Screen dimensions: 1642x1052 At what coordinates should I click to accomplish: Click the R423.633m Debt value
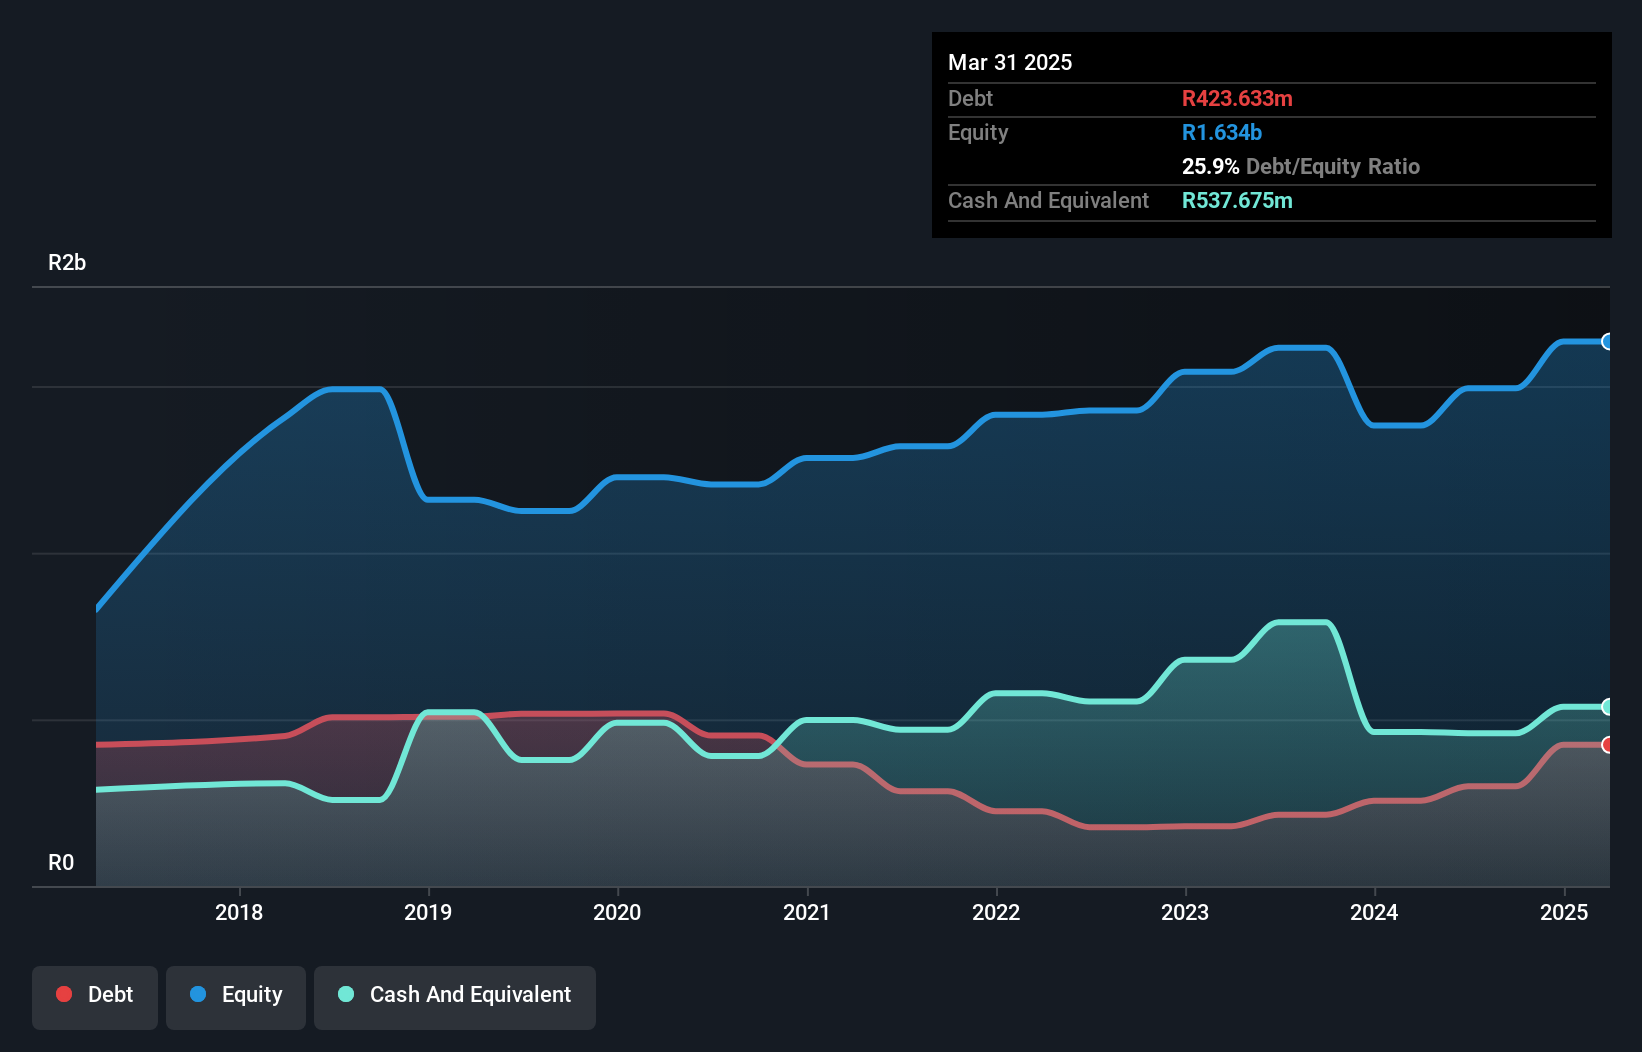click(x=1238, y=98)
